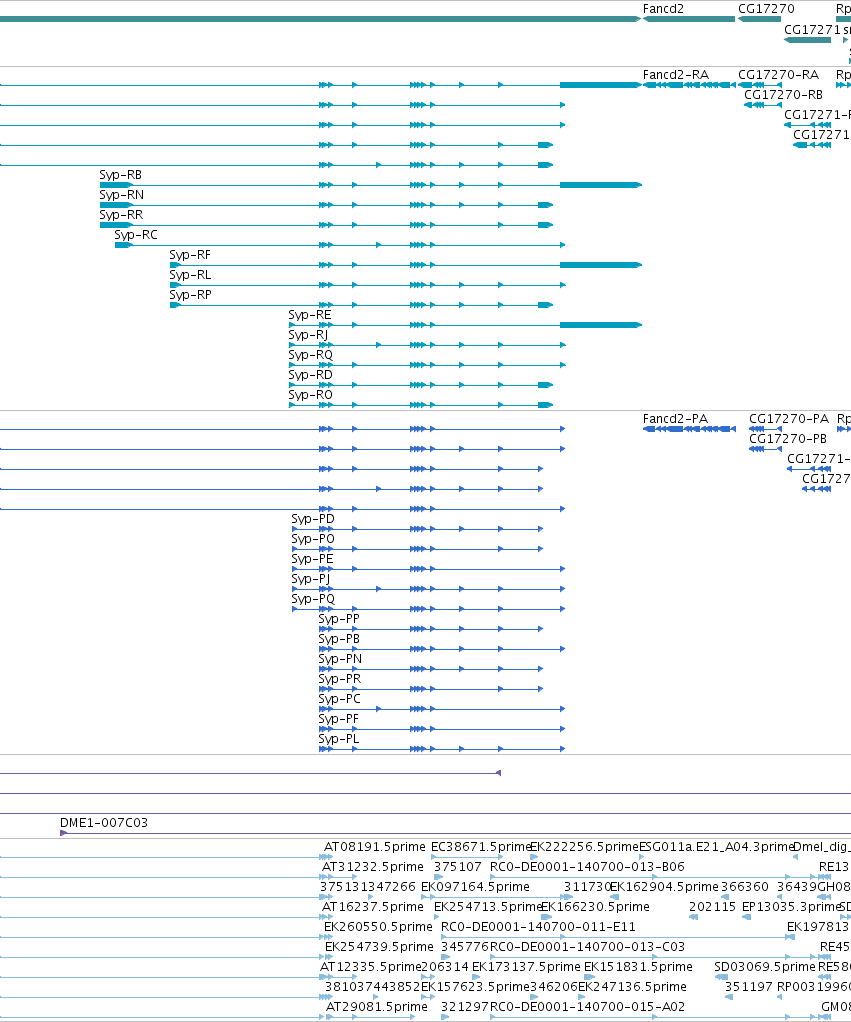
Task: Select the Syp-PR protein label
Action: (x=339, y=679)
